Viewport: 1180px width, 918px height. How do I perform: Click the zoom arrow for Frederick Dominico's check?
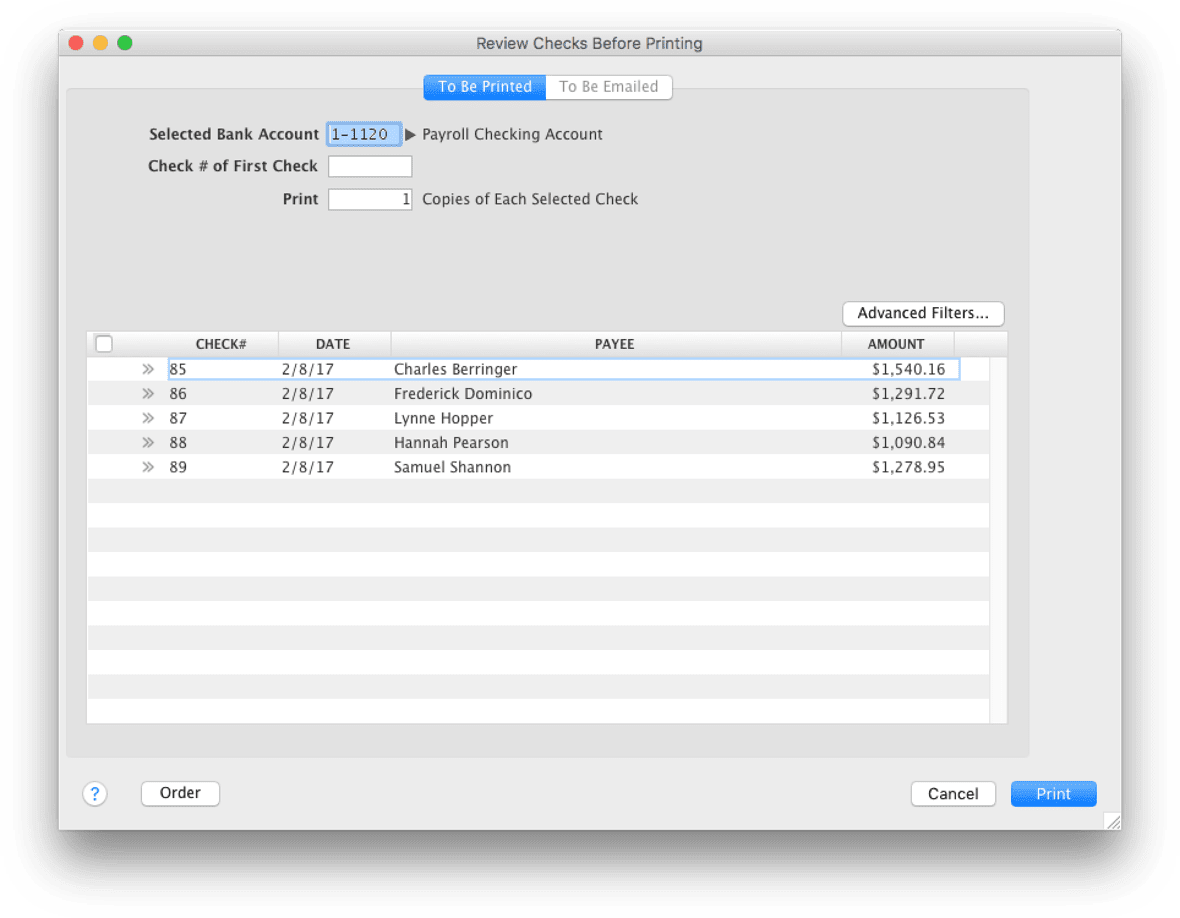coord(148,393)
